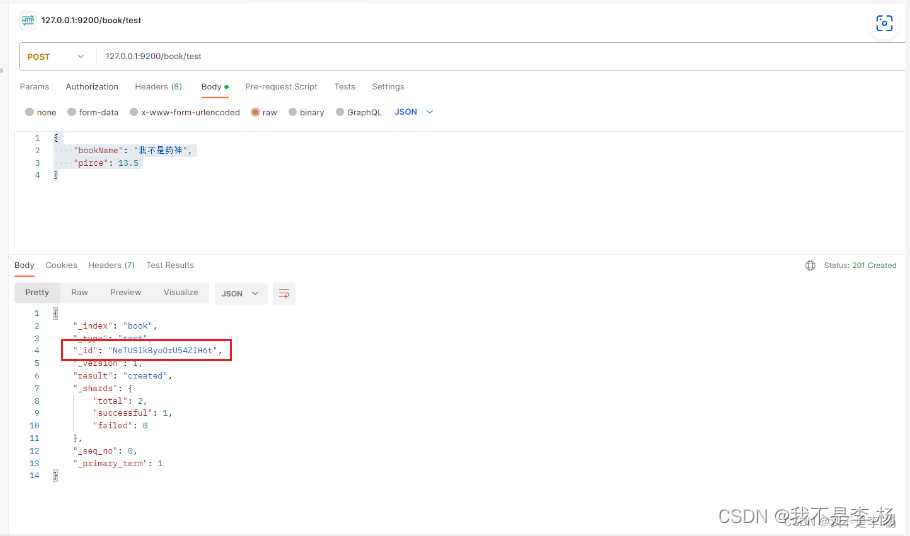Click the "_seq_no": 0 response line

pyautogui.click(x=105, y=451)
